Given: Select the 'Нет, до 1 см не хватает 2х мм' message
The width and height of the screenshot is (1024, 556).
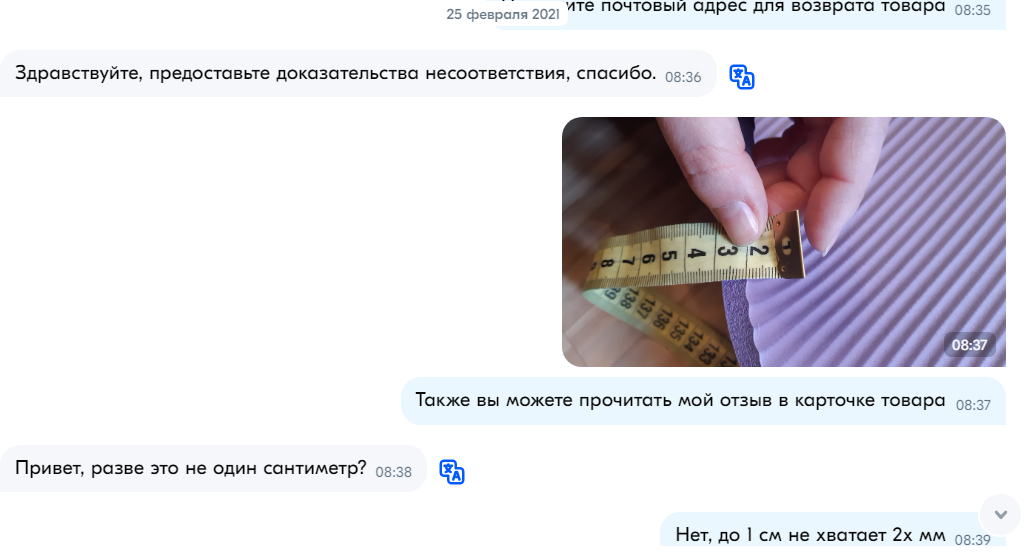Looking at the screenshot, I should click(833, 532).
